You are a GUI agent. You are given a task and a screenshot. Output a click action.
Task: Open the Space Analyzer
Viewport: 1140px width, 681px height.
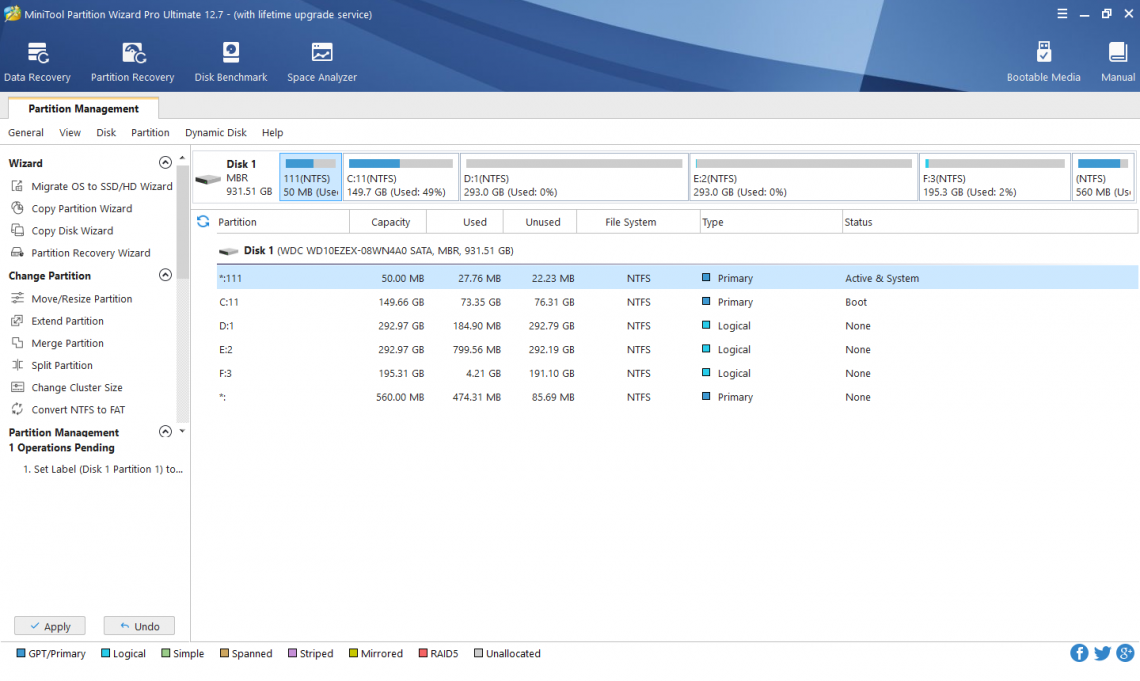(x=321, y=58)
